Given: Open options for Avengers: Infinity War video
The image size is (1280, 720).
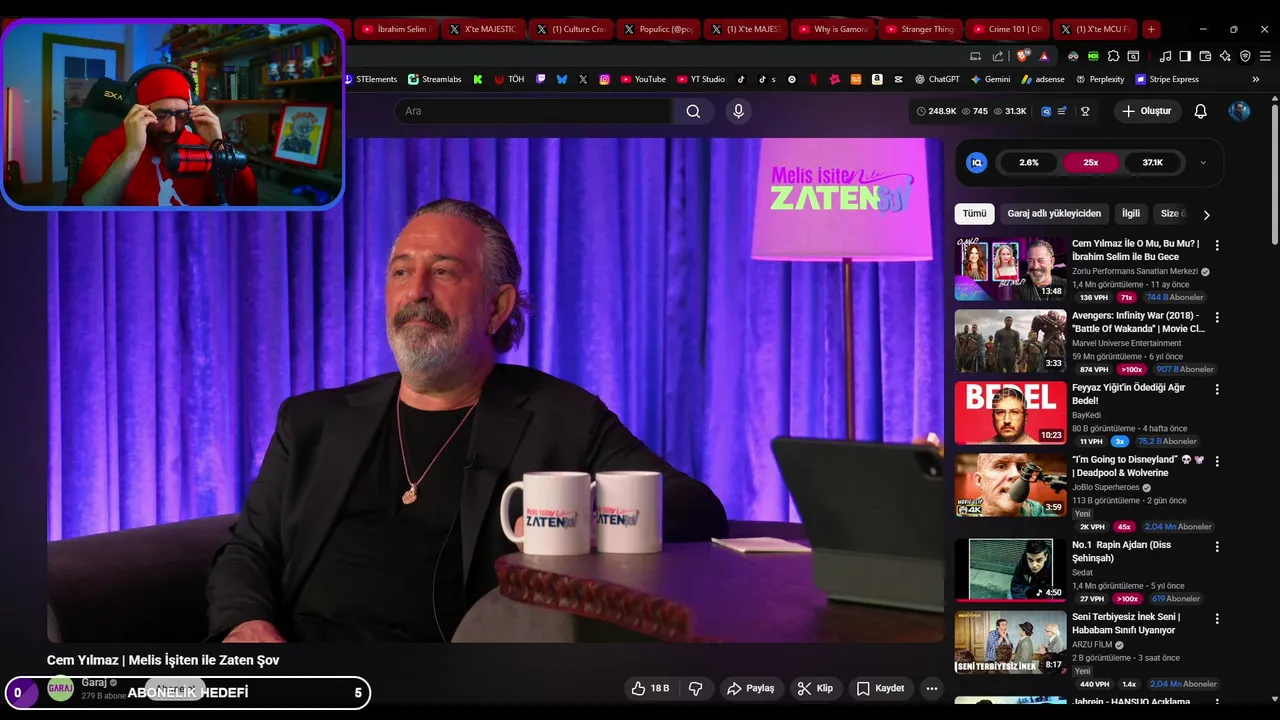Looking at the screenshot, I should [1217, 317].
